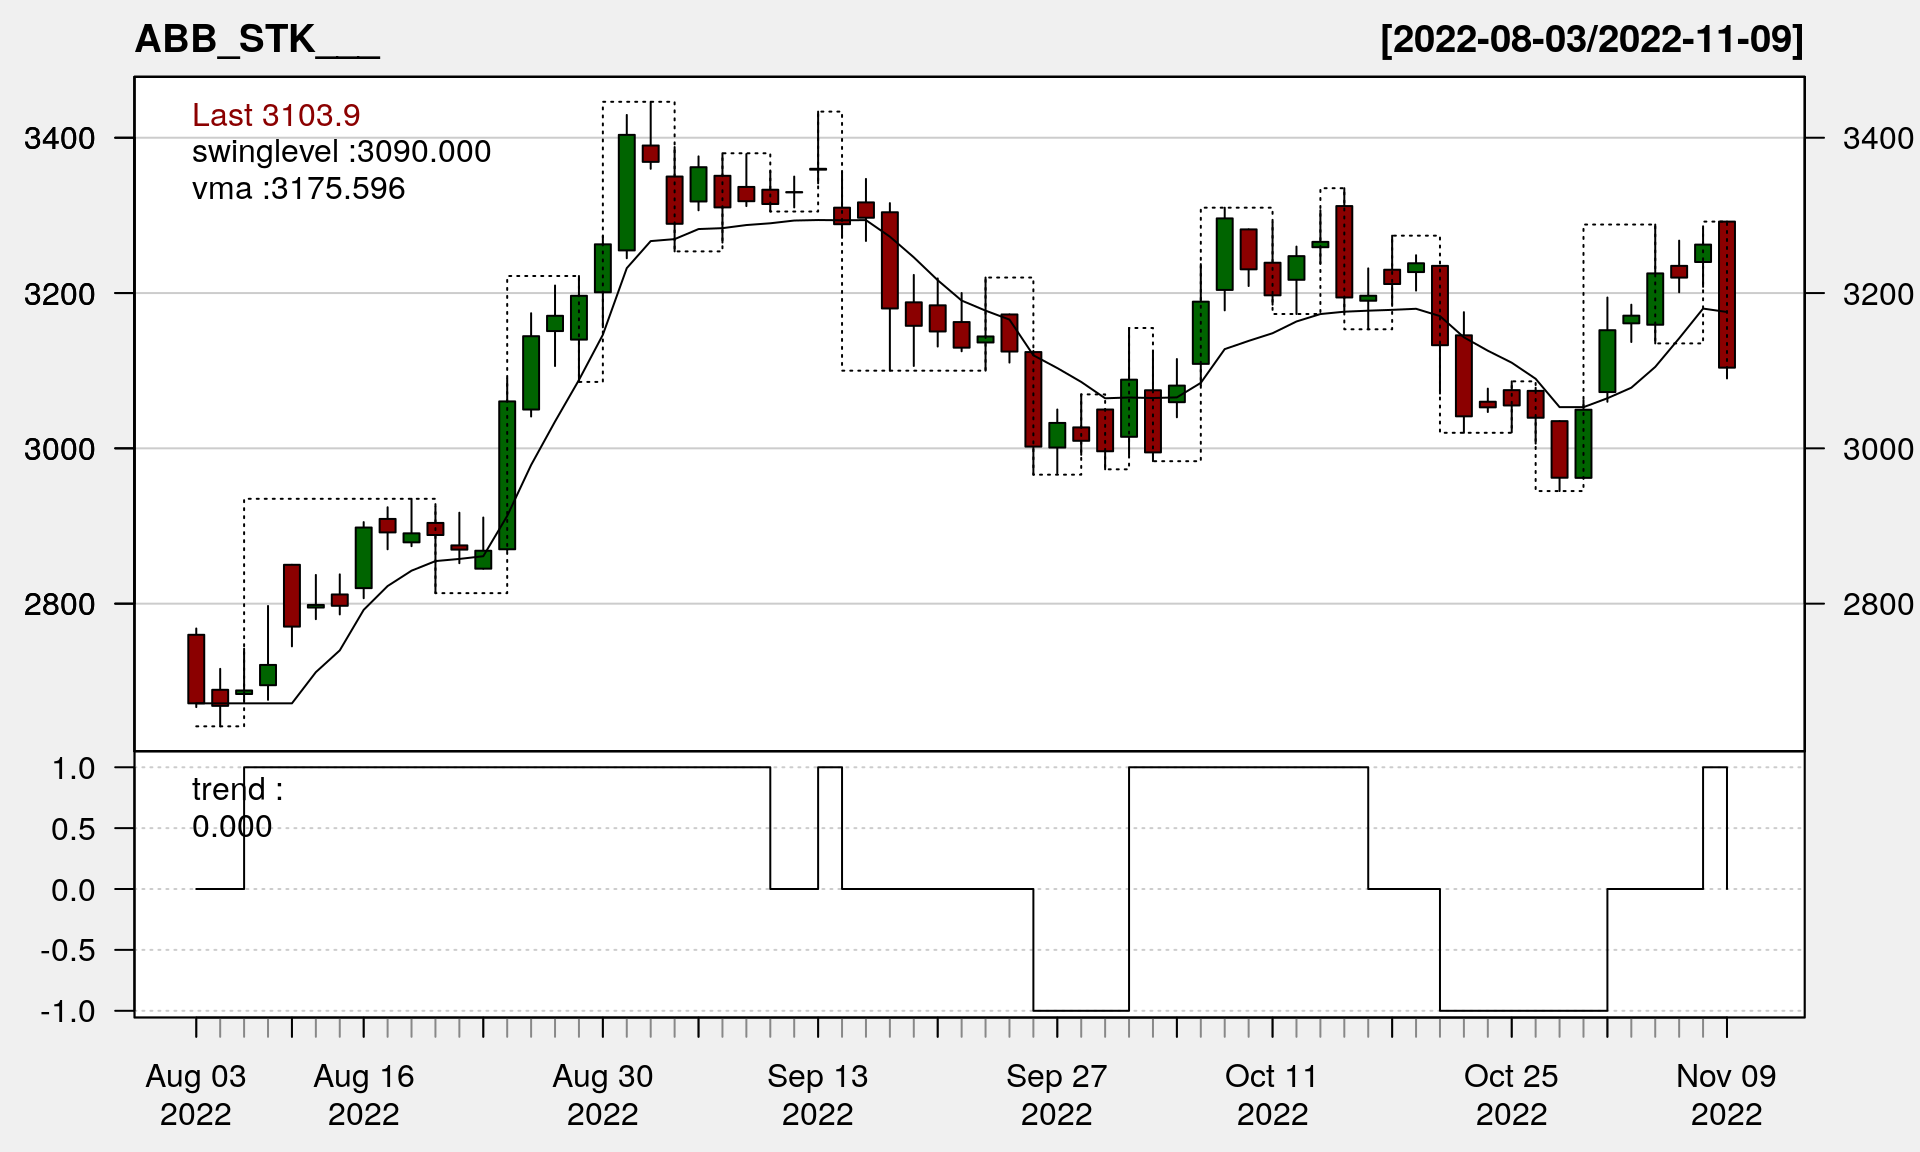Screen dimensions: 1920x1152
Task: Click the 2800 label on right axis
Action: click(x=1877, y=604)
